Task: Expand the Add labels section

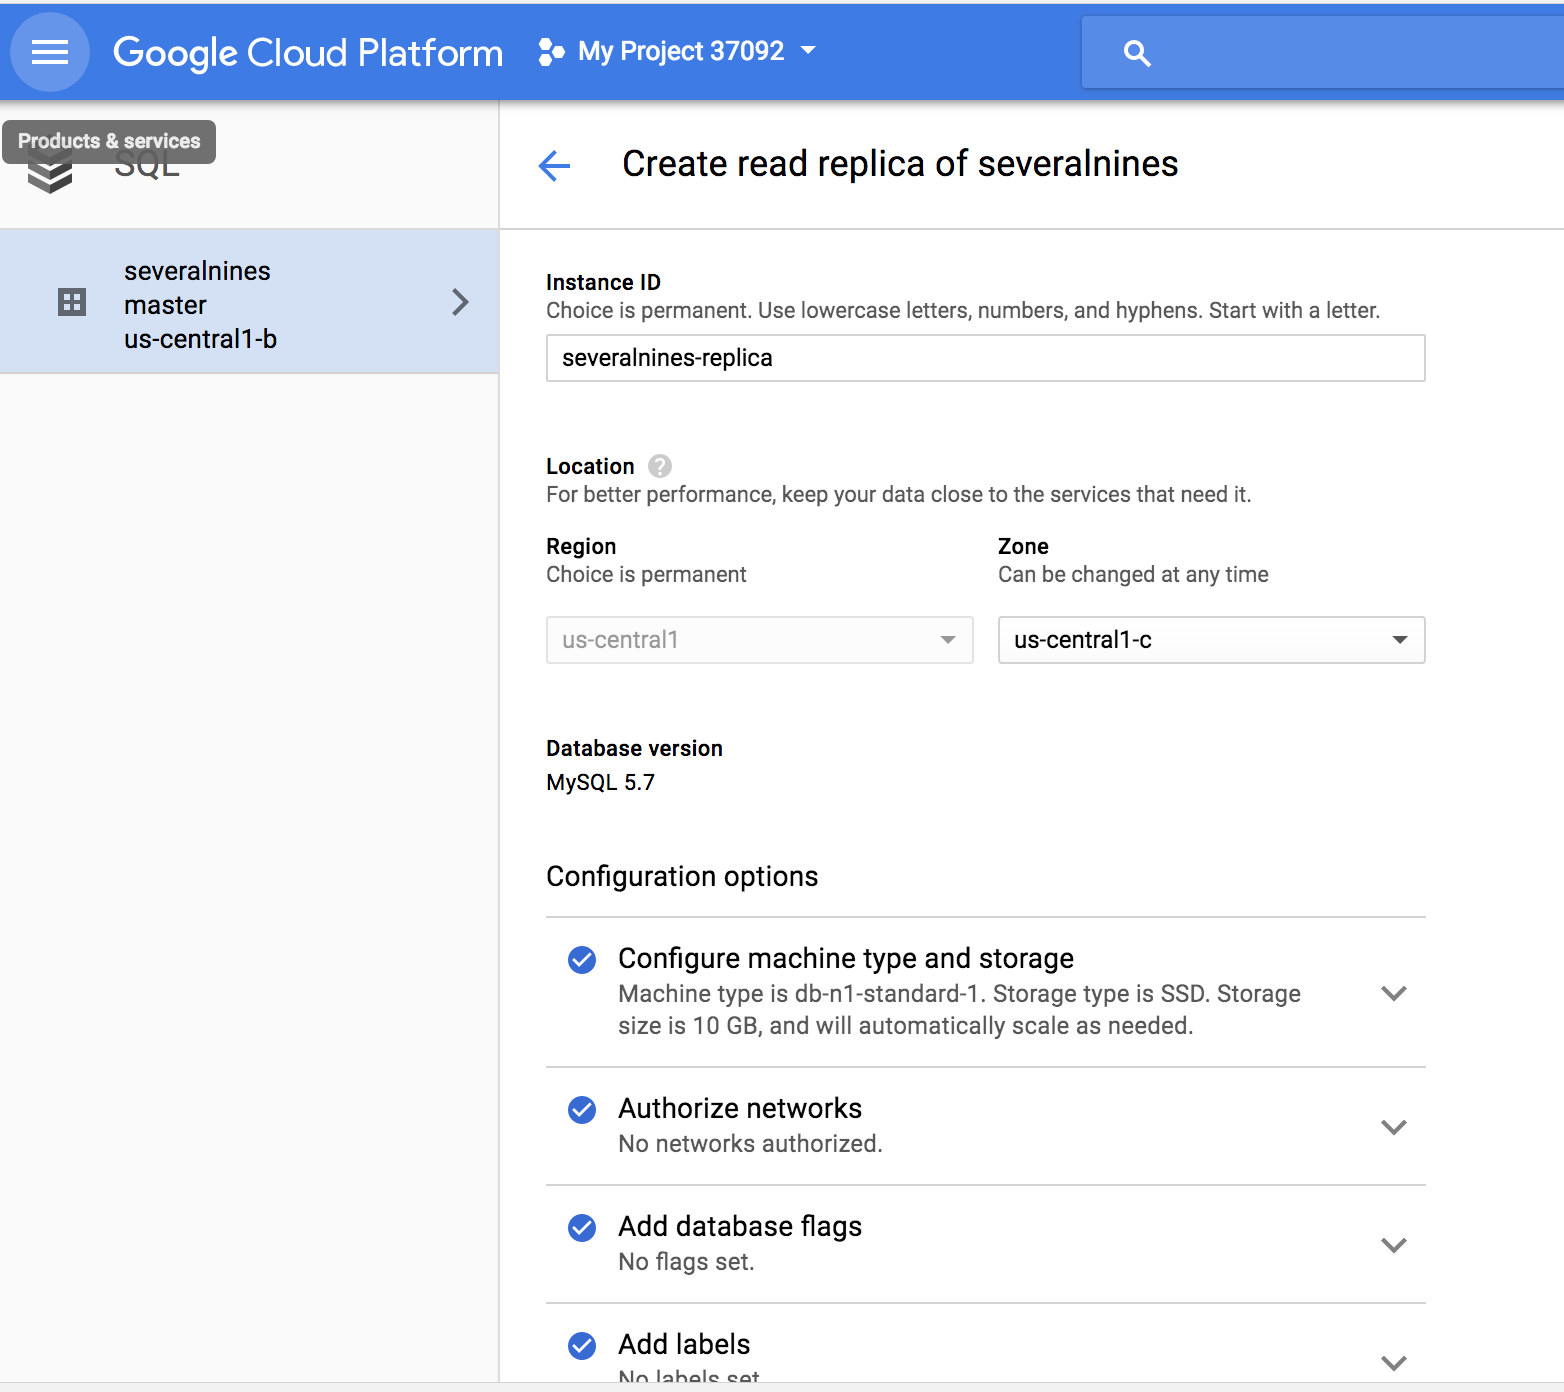Action: (x=1394, y=1363)
